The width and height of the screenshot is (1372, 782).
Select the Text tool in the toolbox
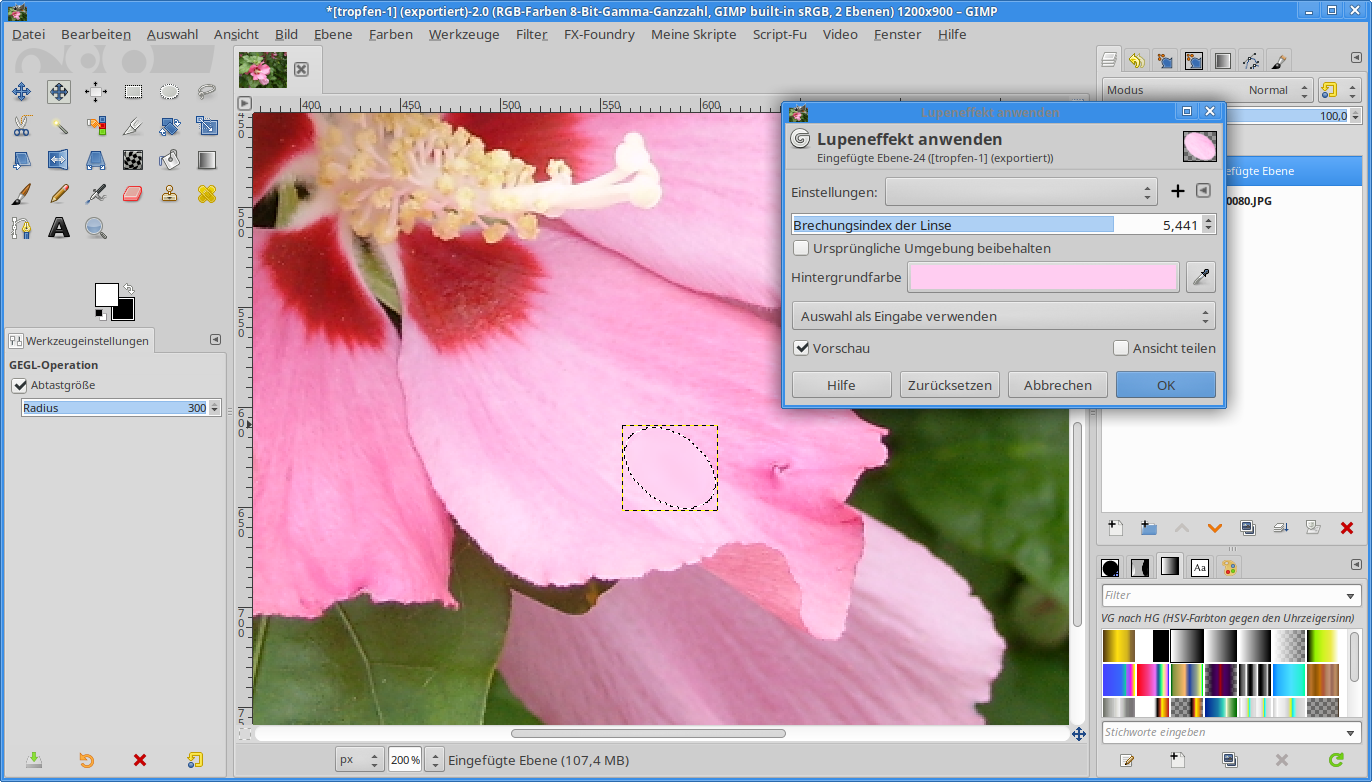point(59,228)
